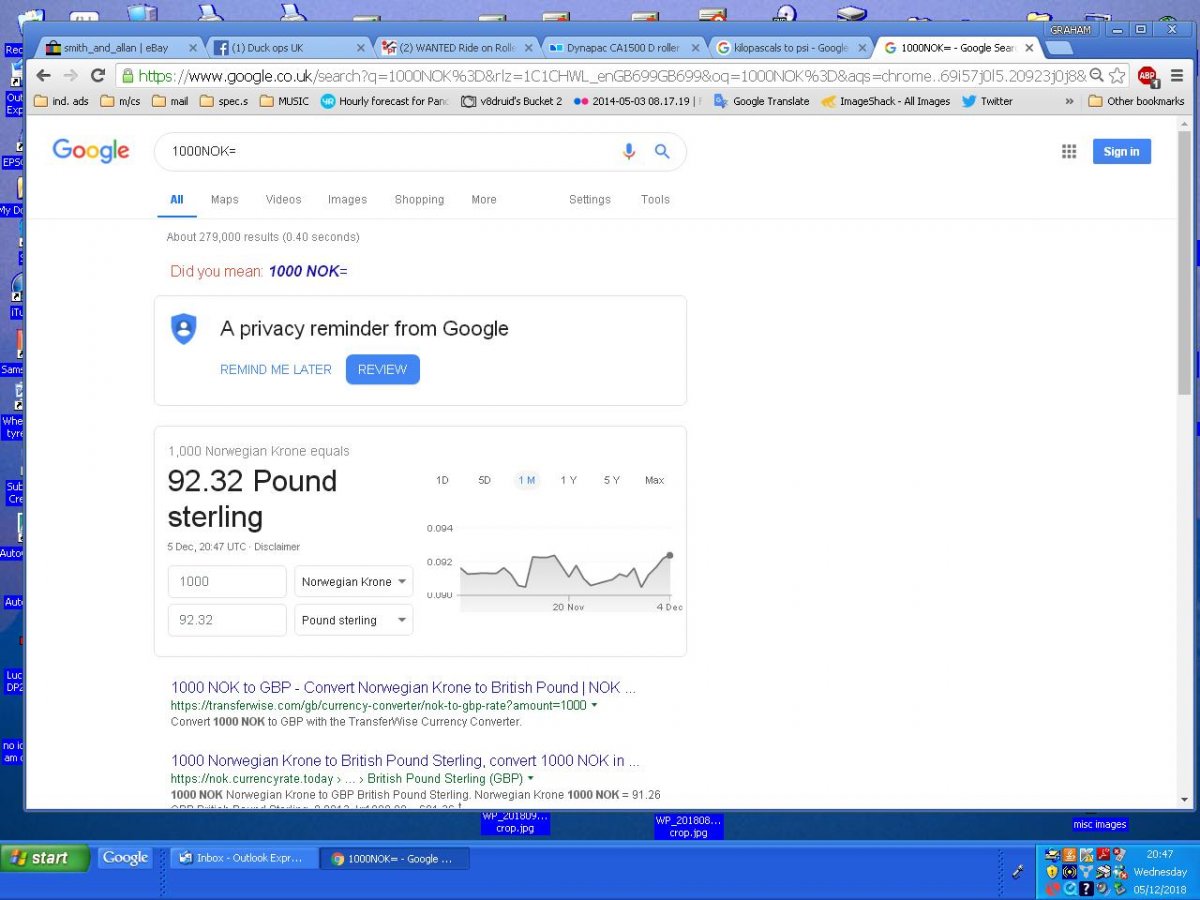Select the Max chart range
Image resolution: width=1200 pixels, height=900 pixels.
coord(654,480)
